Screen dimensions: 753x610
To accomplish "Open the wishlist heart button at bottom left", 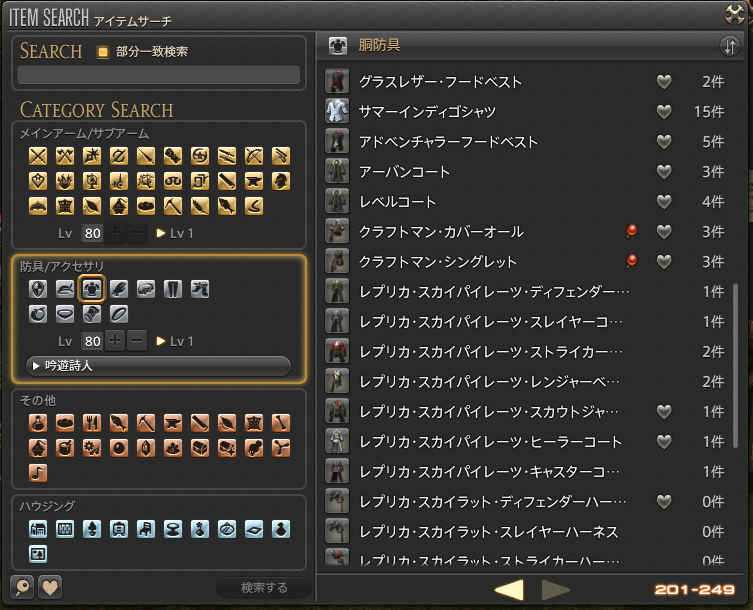I will (50, 588).
